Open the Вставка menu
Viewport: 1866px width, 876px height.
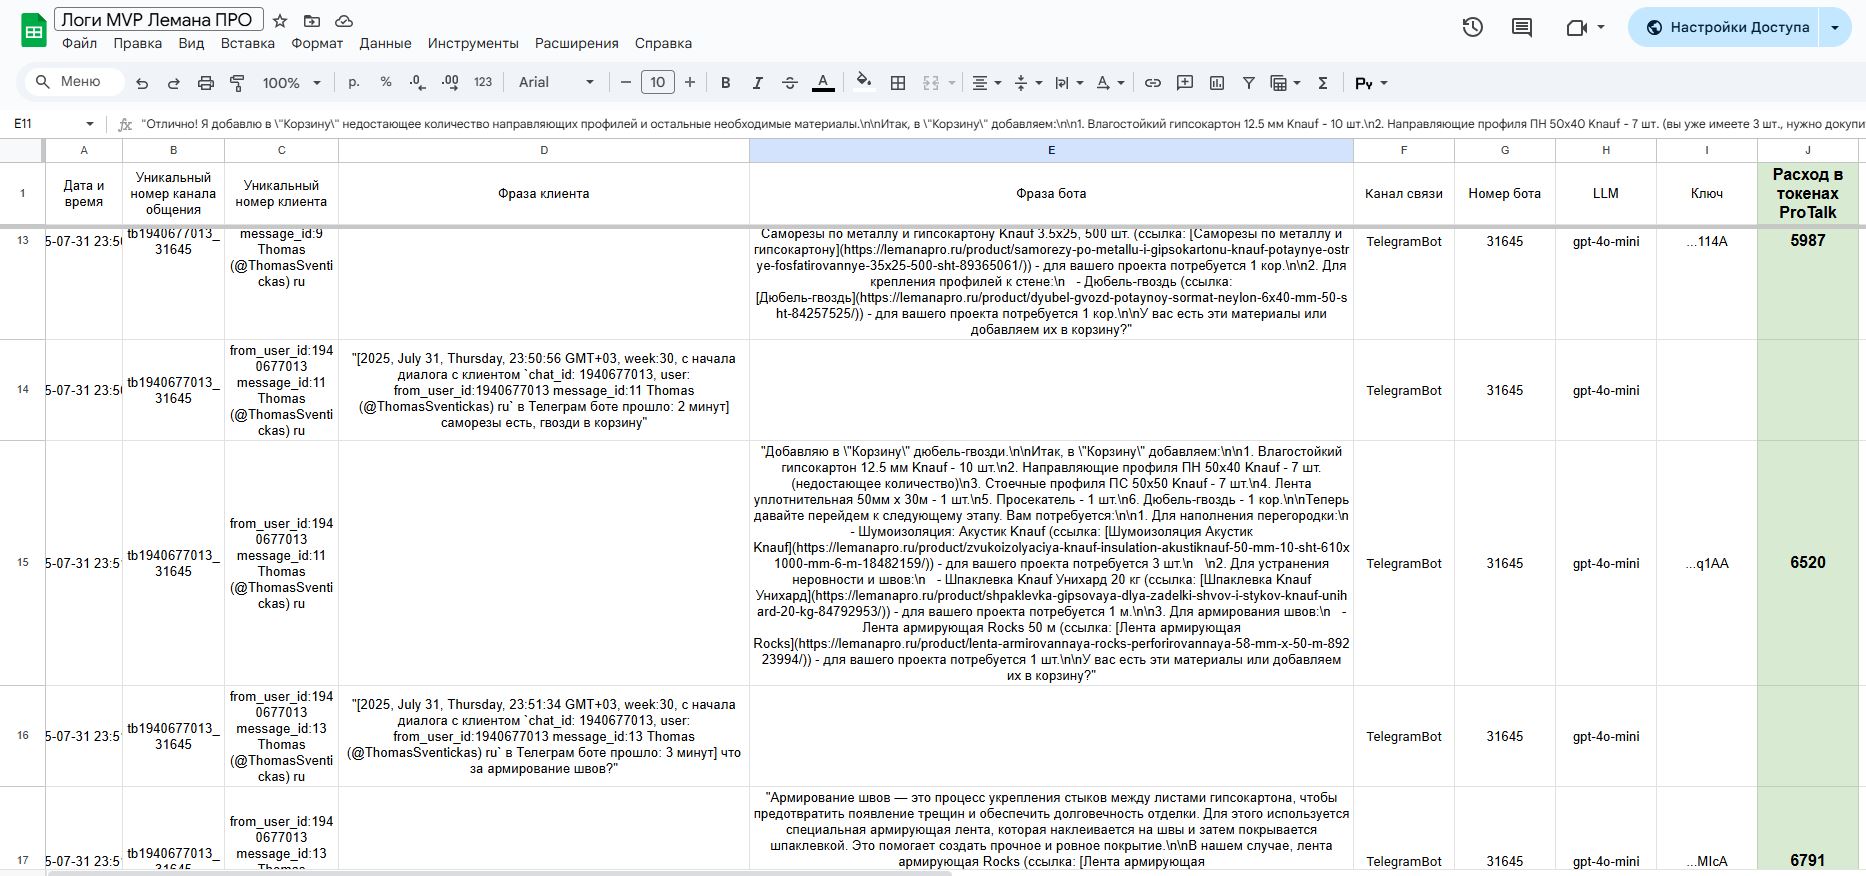pos(248,43)
